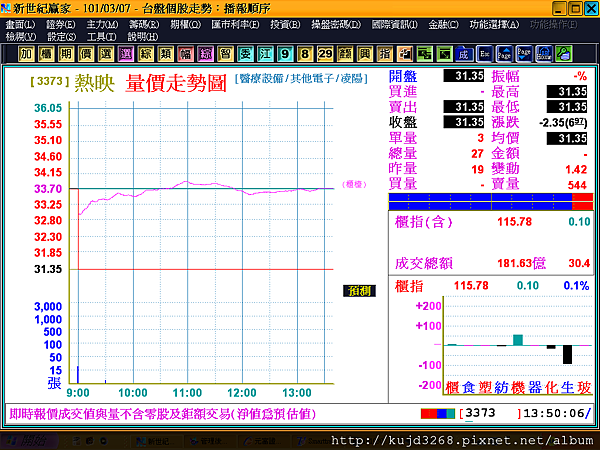The width and height of the screenshot is (600, 450).
Task: Open the 國際資訊(I) menu
Action: pos(395,24)
